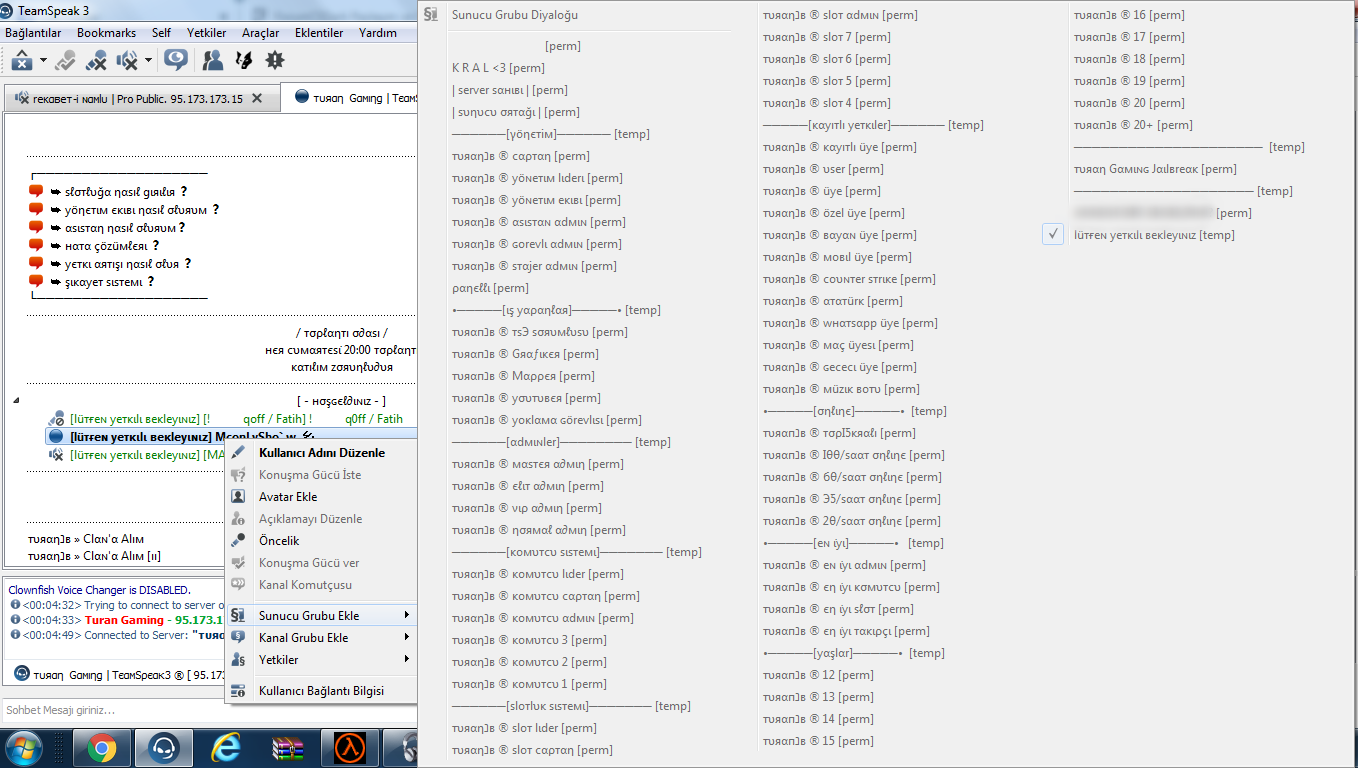
Task: Open the Yetkiler menu in menu bar
Action: pyautogui.click(x=207, y=33)
